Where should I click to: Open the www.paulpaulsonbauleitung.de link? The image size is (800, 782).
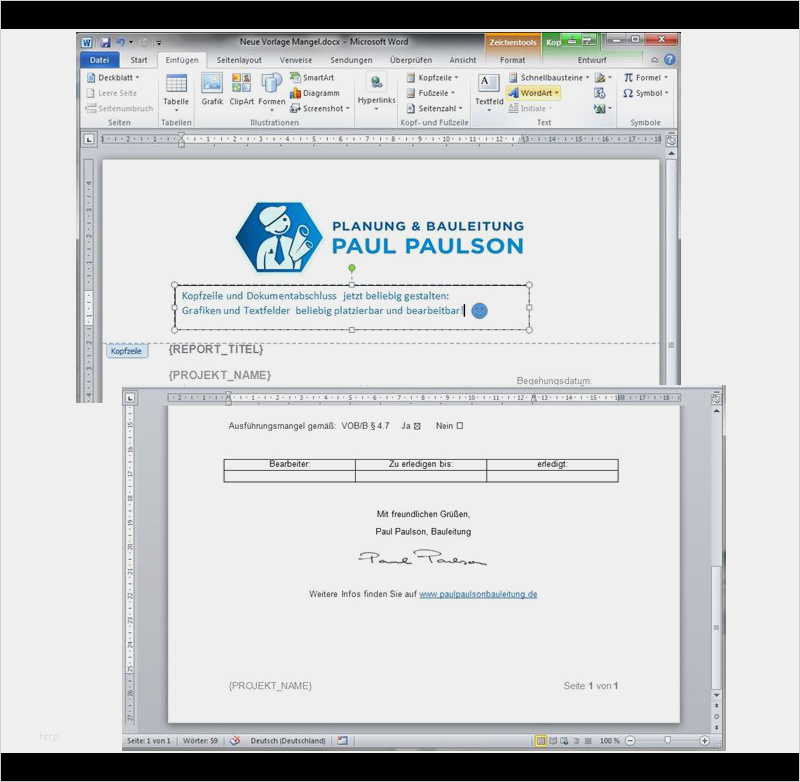478,594
